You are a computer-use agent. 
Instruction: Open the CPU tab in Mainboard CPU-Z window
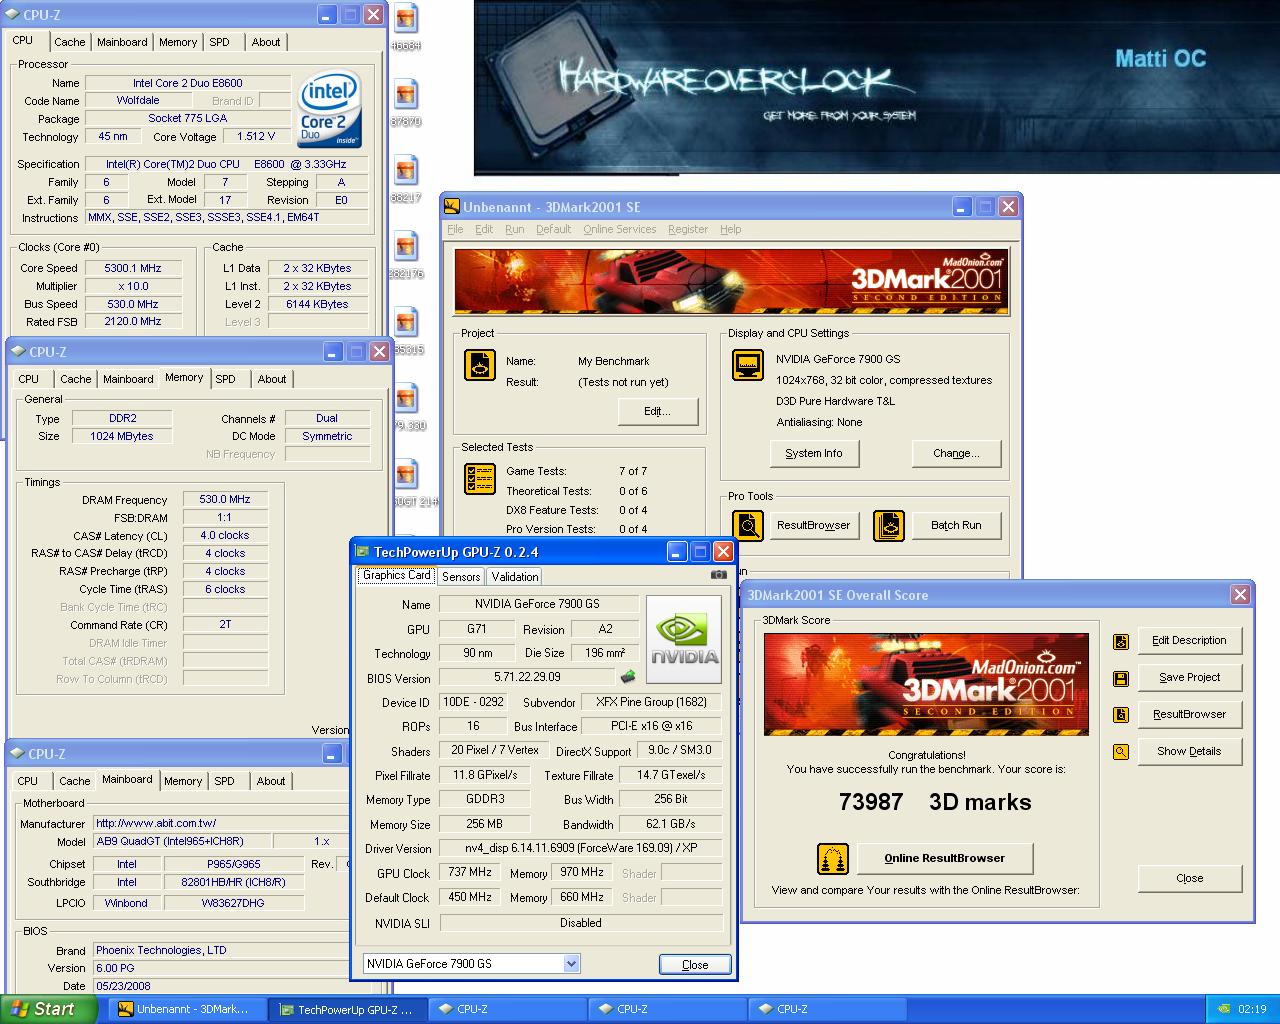[28, 781]
